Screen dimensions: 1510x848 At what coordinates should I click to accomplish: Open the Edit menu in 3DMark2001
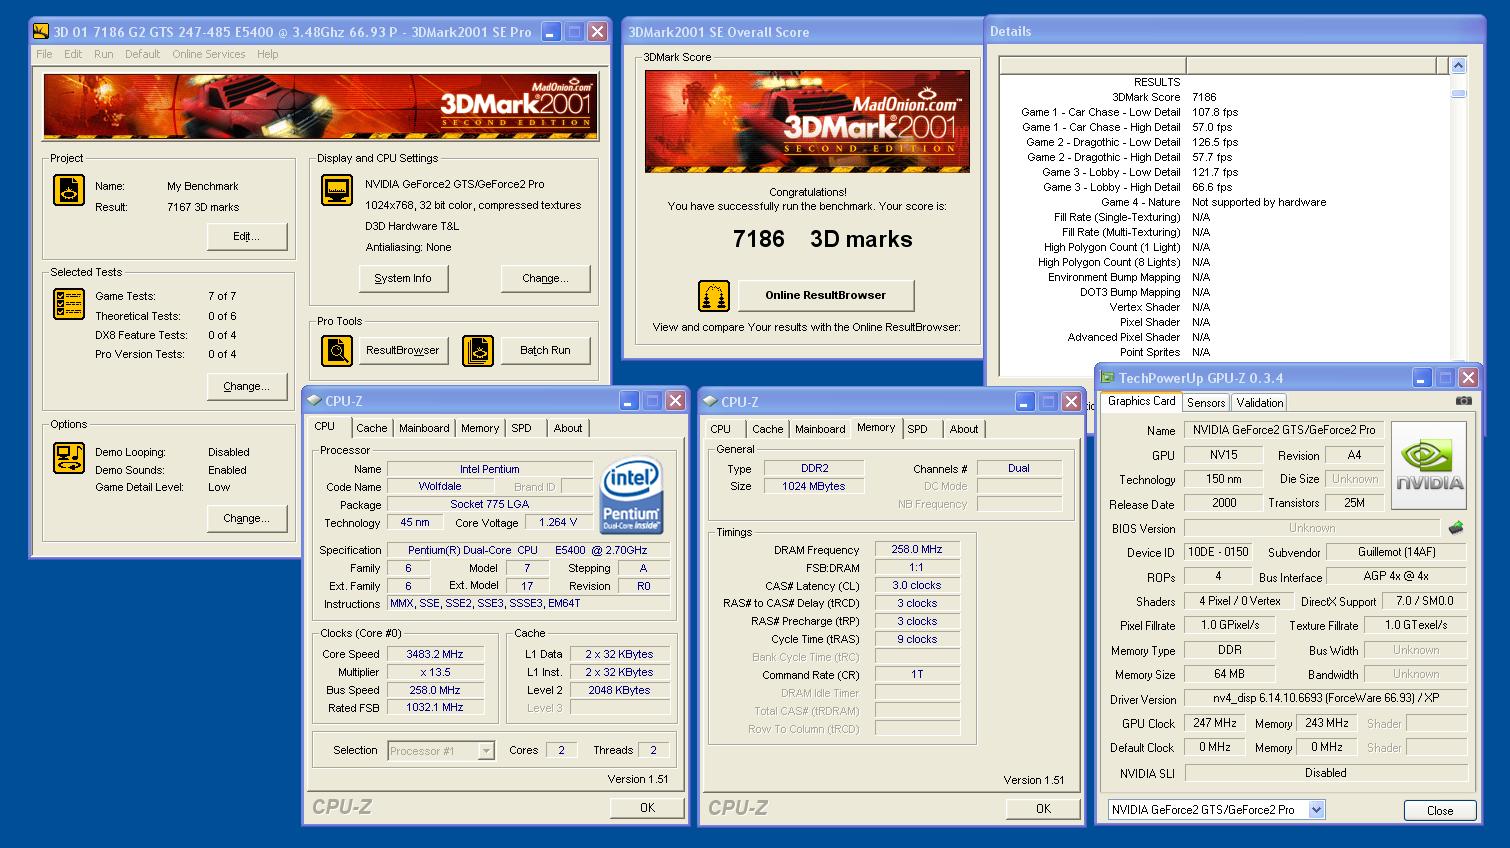(73, 54)
